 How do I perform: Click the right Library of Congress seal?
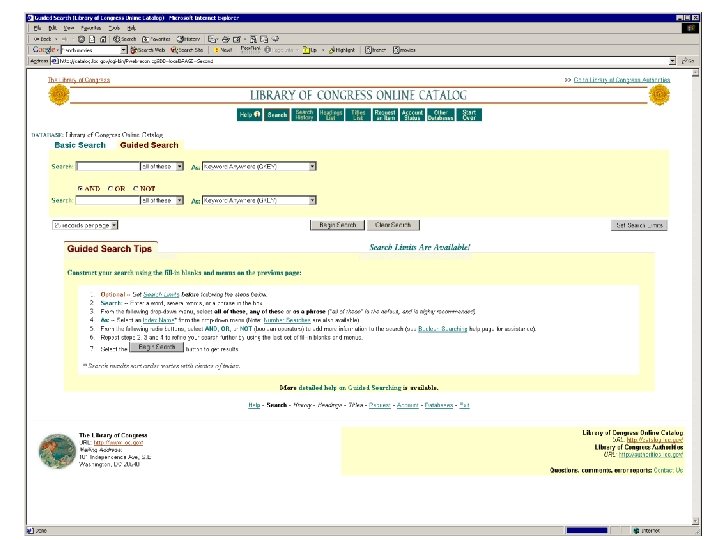[x=659, y=95]
